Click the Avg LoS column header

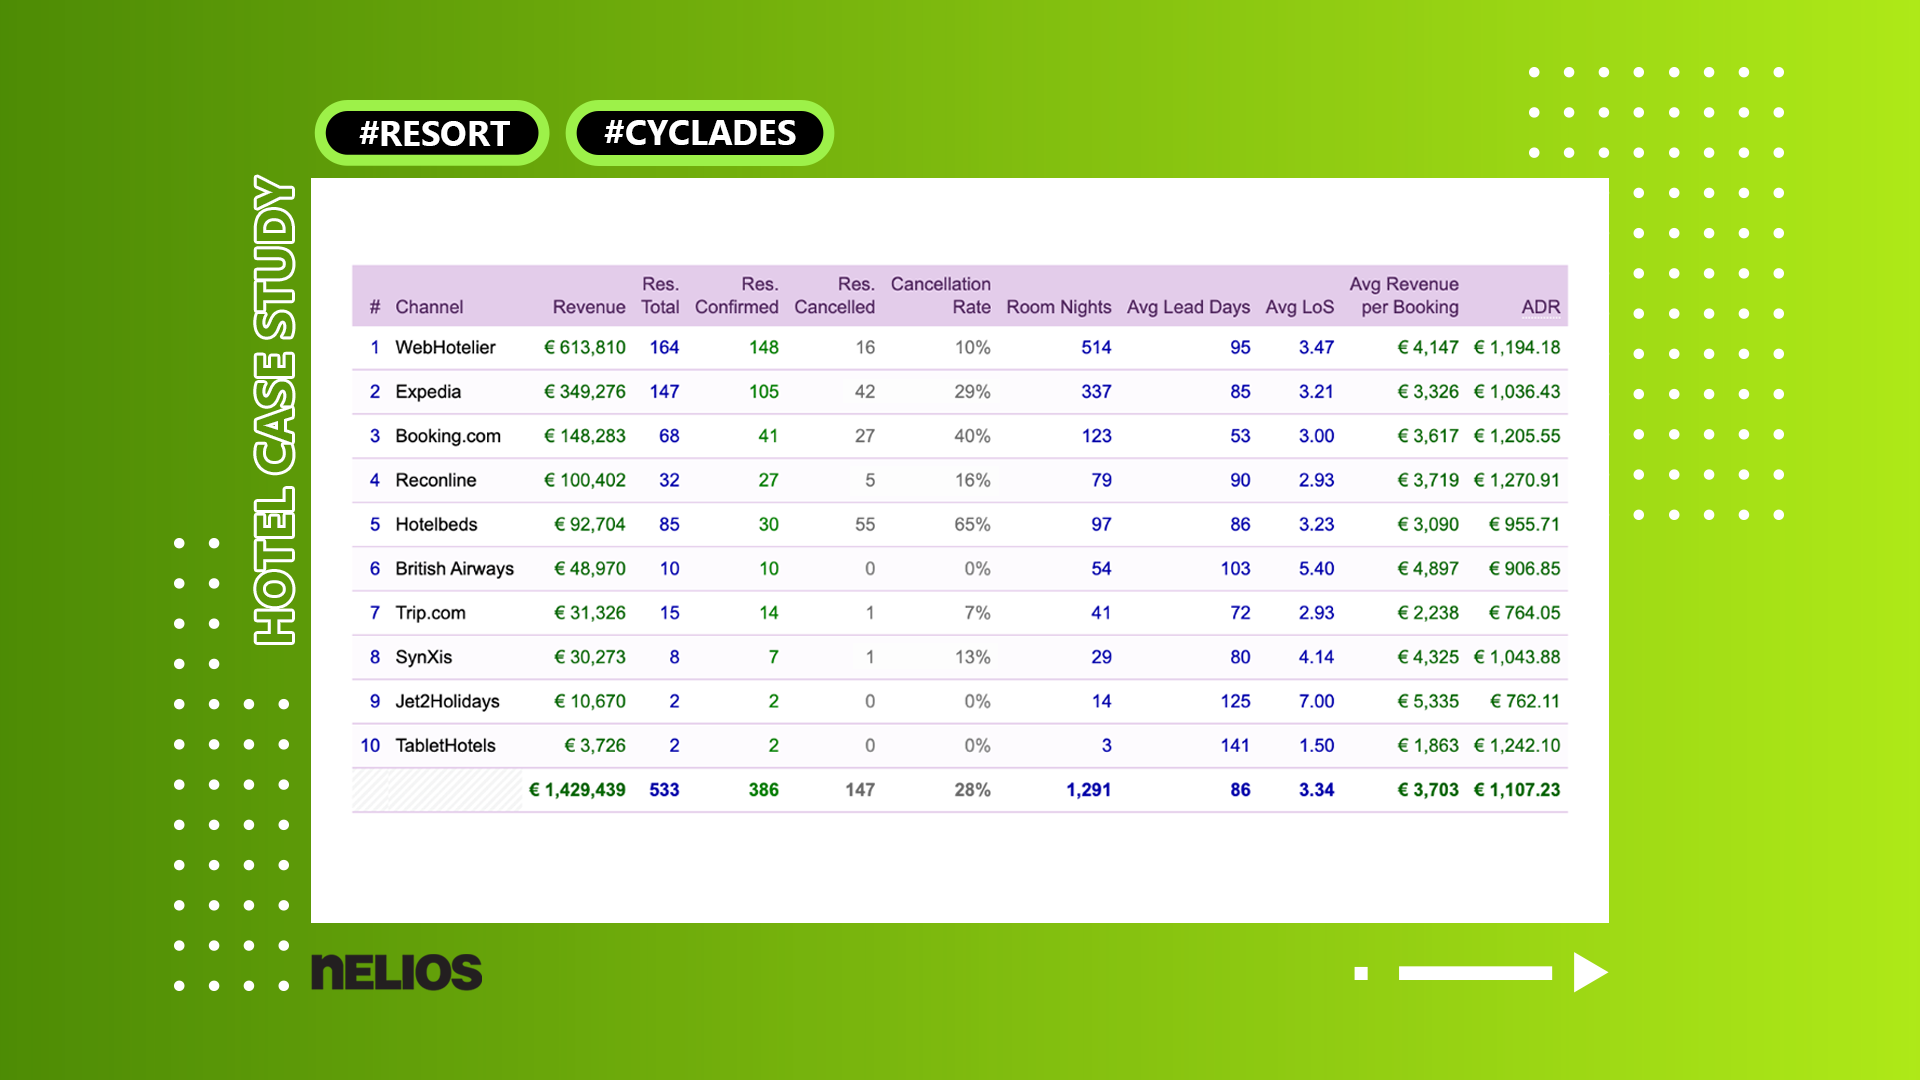click(x=1300, y=307)
